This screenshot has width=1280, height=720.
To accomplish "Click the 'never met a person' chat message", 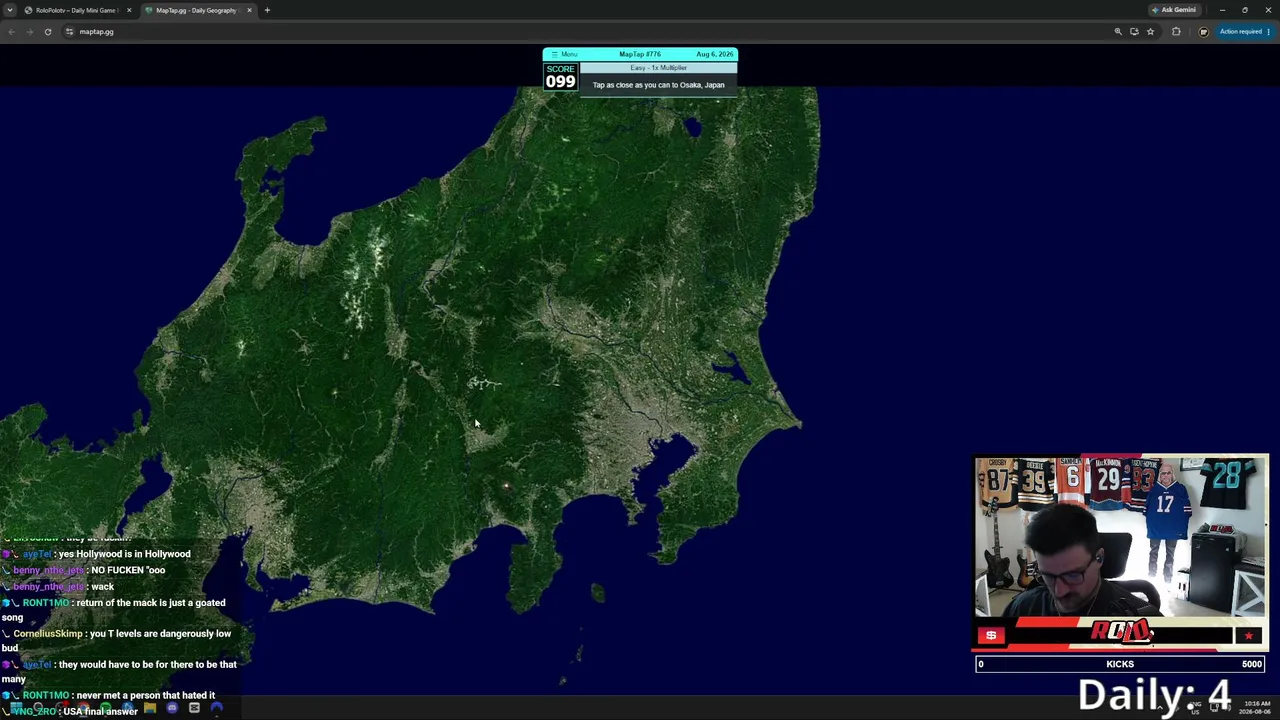I will (x=110, y=695).
